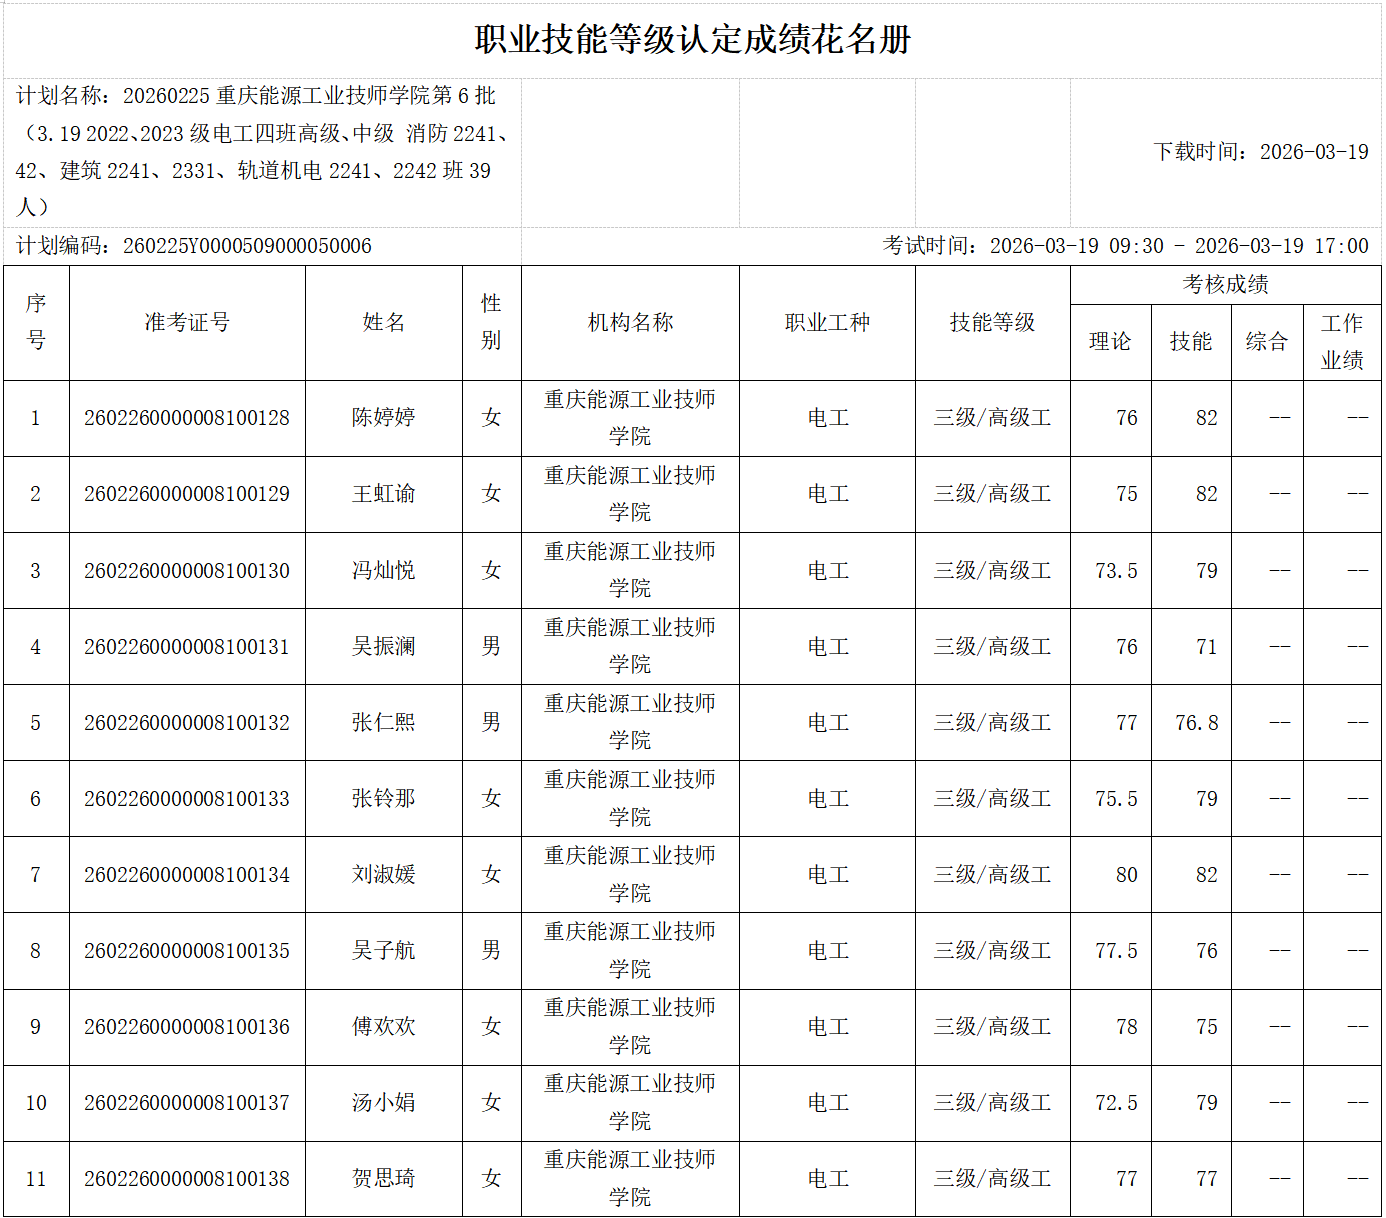The image size is (1386, 1218).
Task: Select the 准考证号 column header
Action: point(187,322)
